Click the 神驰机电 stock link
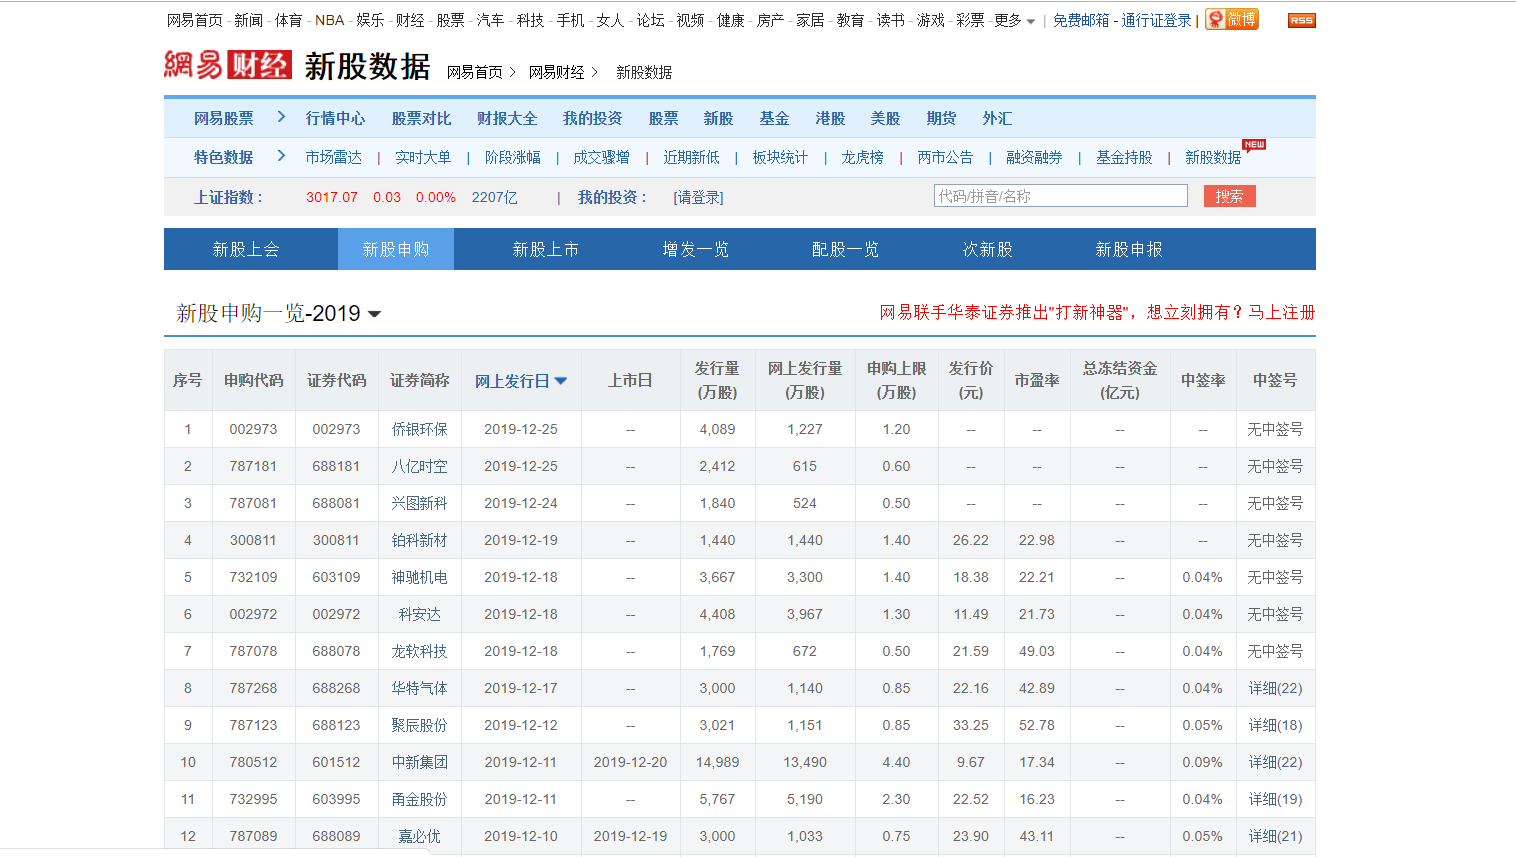This screenshot has height=857, width=1516. point(419,577)
